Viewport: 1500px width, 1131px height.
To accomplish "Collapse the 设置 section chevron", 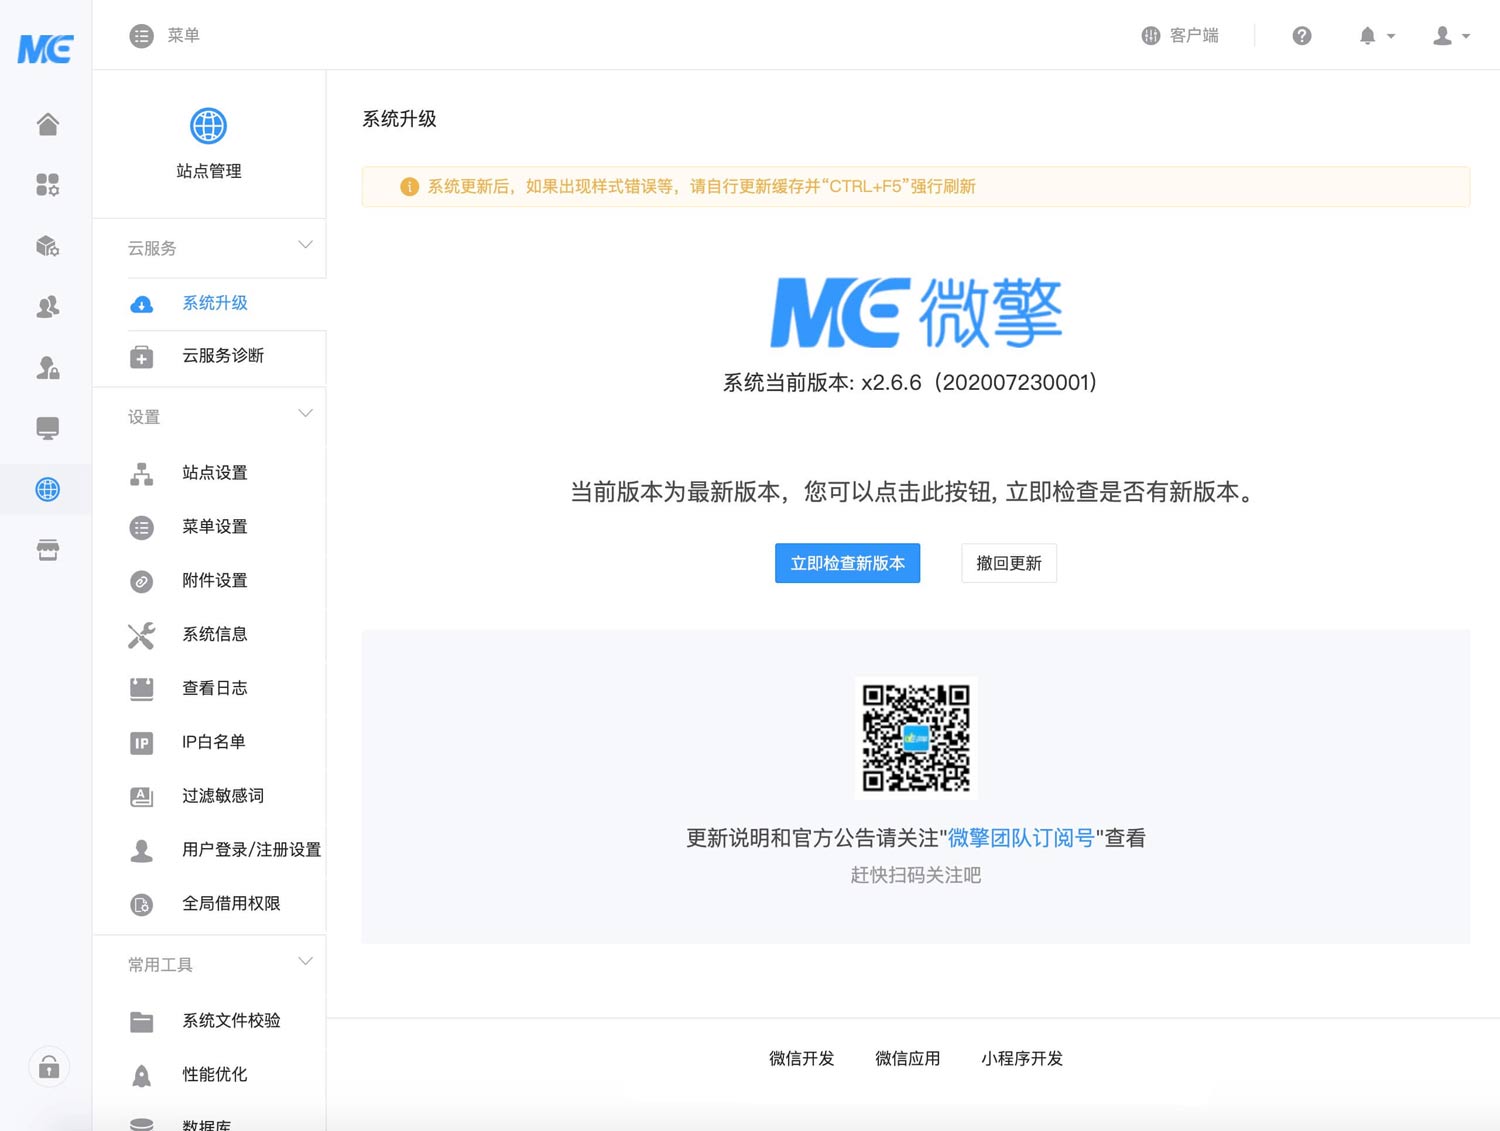I will (305, 413).
